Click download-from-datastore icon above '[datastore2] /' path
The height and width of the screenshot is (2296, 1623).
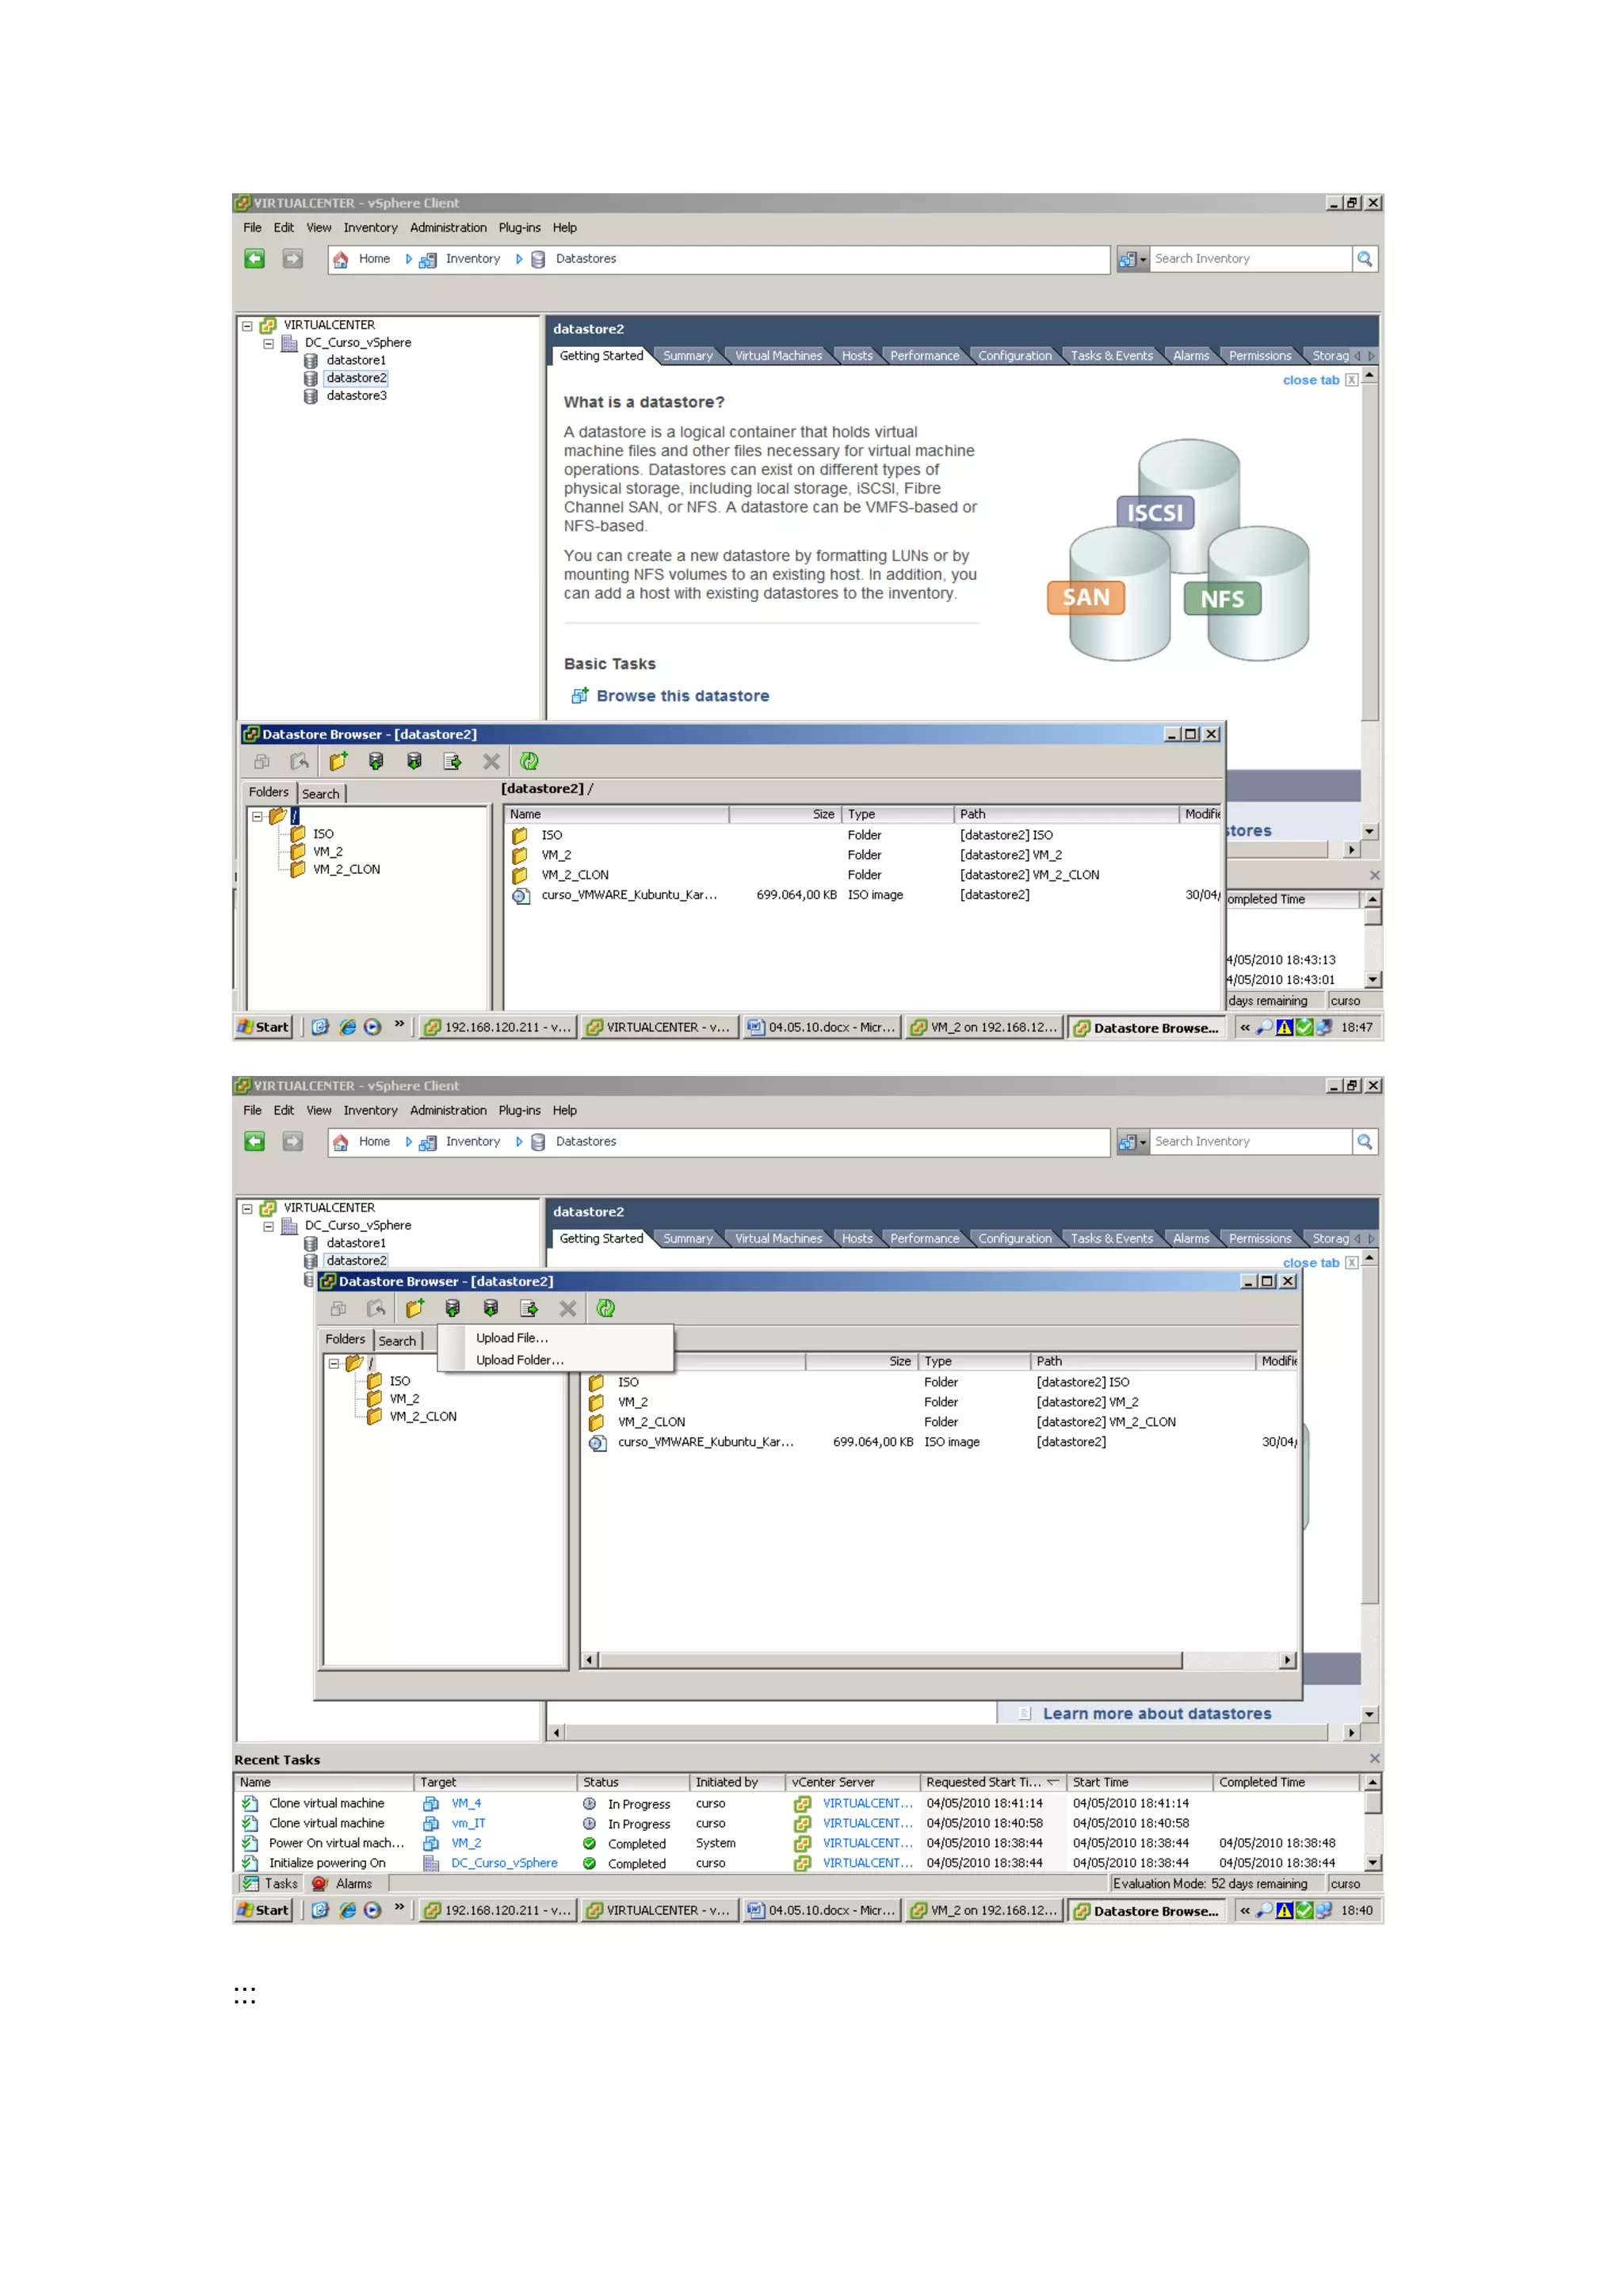tap(414, 761)
